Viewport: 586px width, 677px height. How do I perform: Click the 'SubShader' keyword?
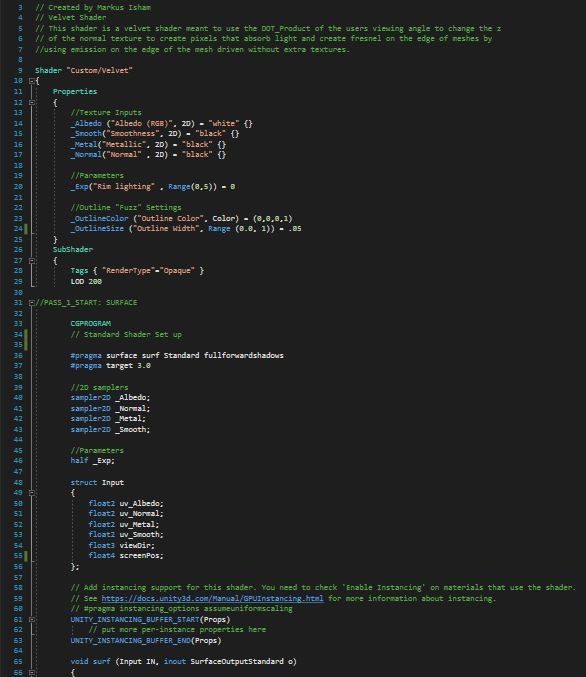click(73, 250)
